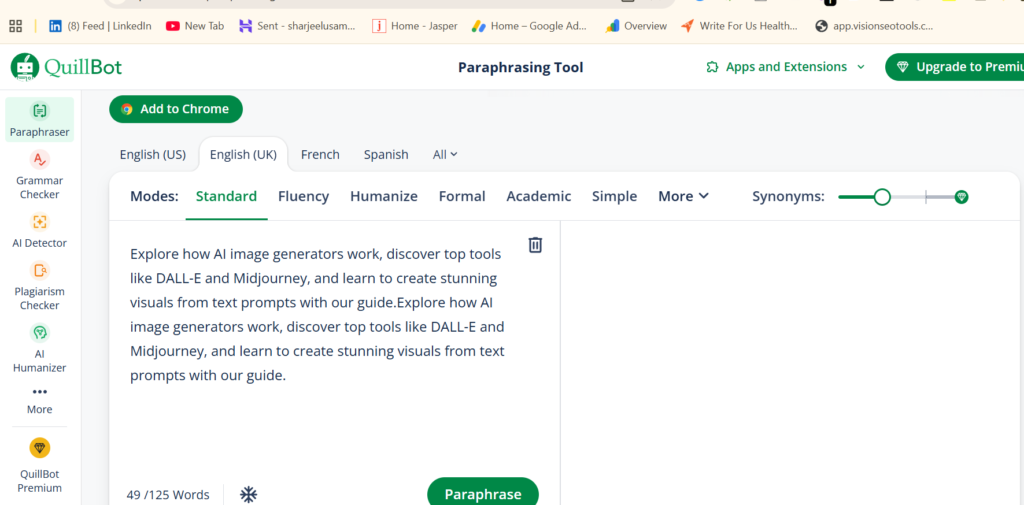Open the Paraphraser tool in sidebar
Viewport: 1024px width, 505px height.
(39, 119)
